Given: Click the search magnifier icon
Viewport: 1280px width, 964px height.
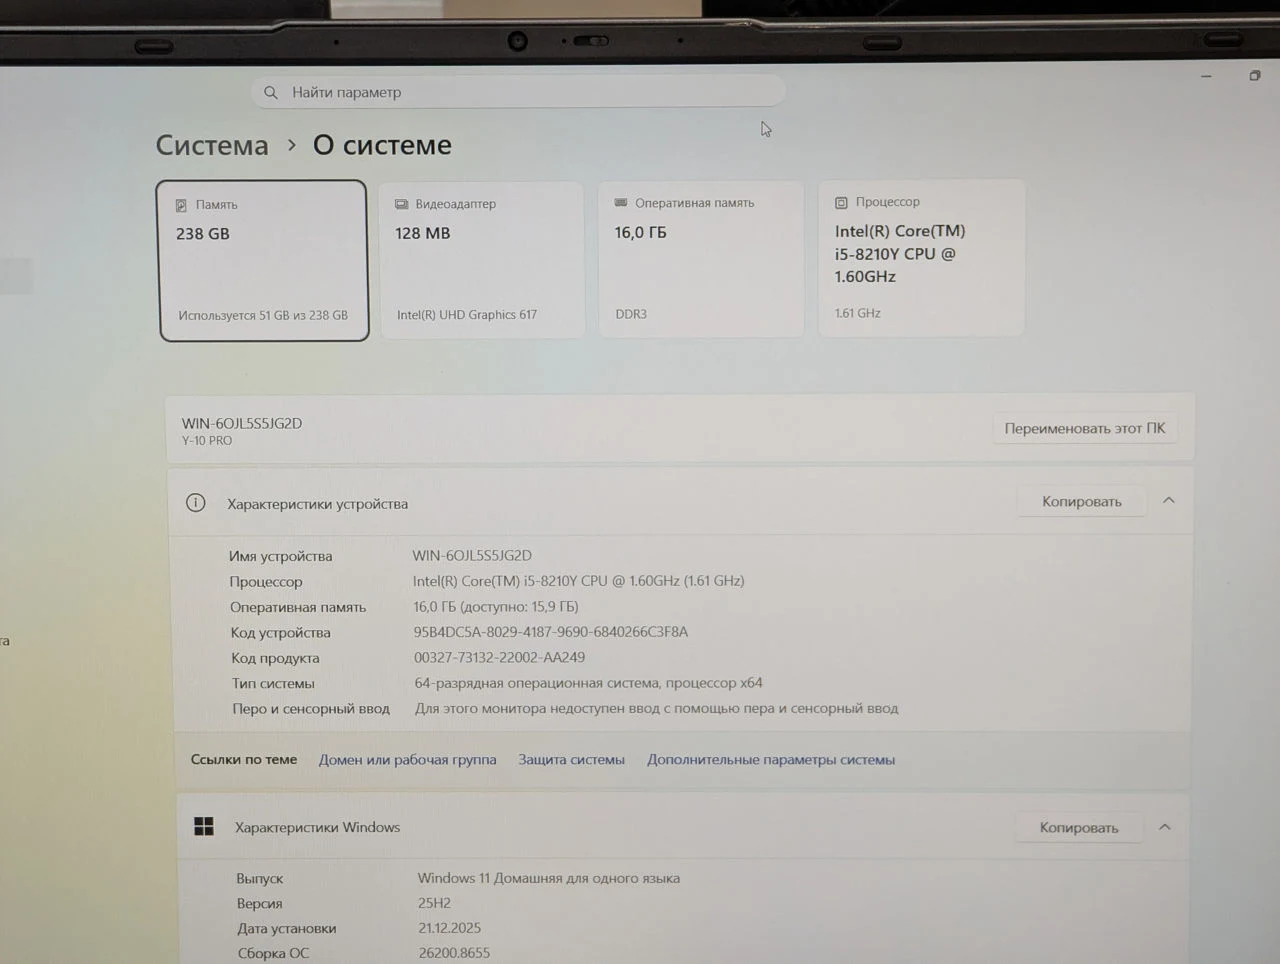Looking at the screenshot, I should pyautogui.click(x=270, y=92).
